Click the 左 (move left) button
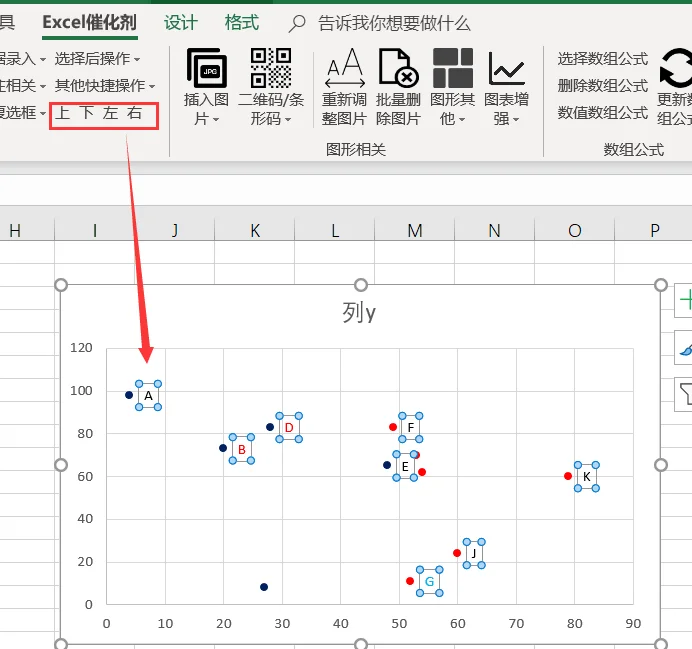 (110, 113)
